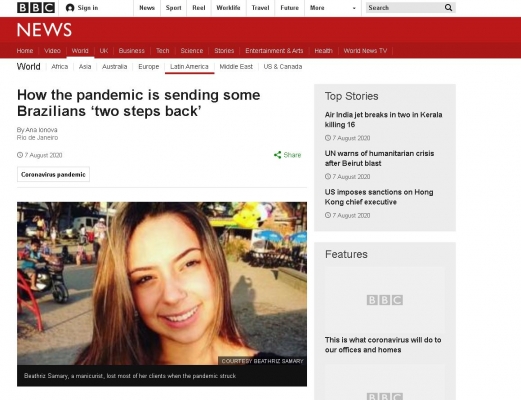Viewport: 521px width, 400px height.
Task: Open UN warns humanitarian crisis Beirut story
Action: [x=379, y=158]
